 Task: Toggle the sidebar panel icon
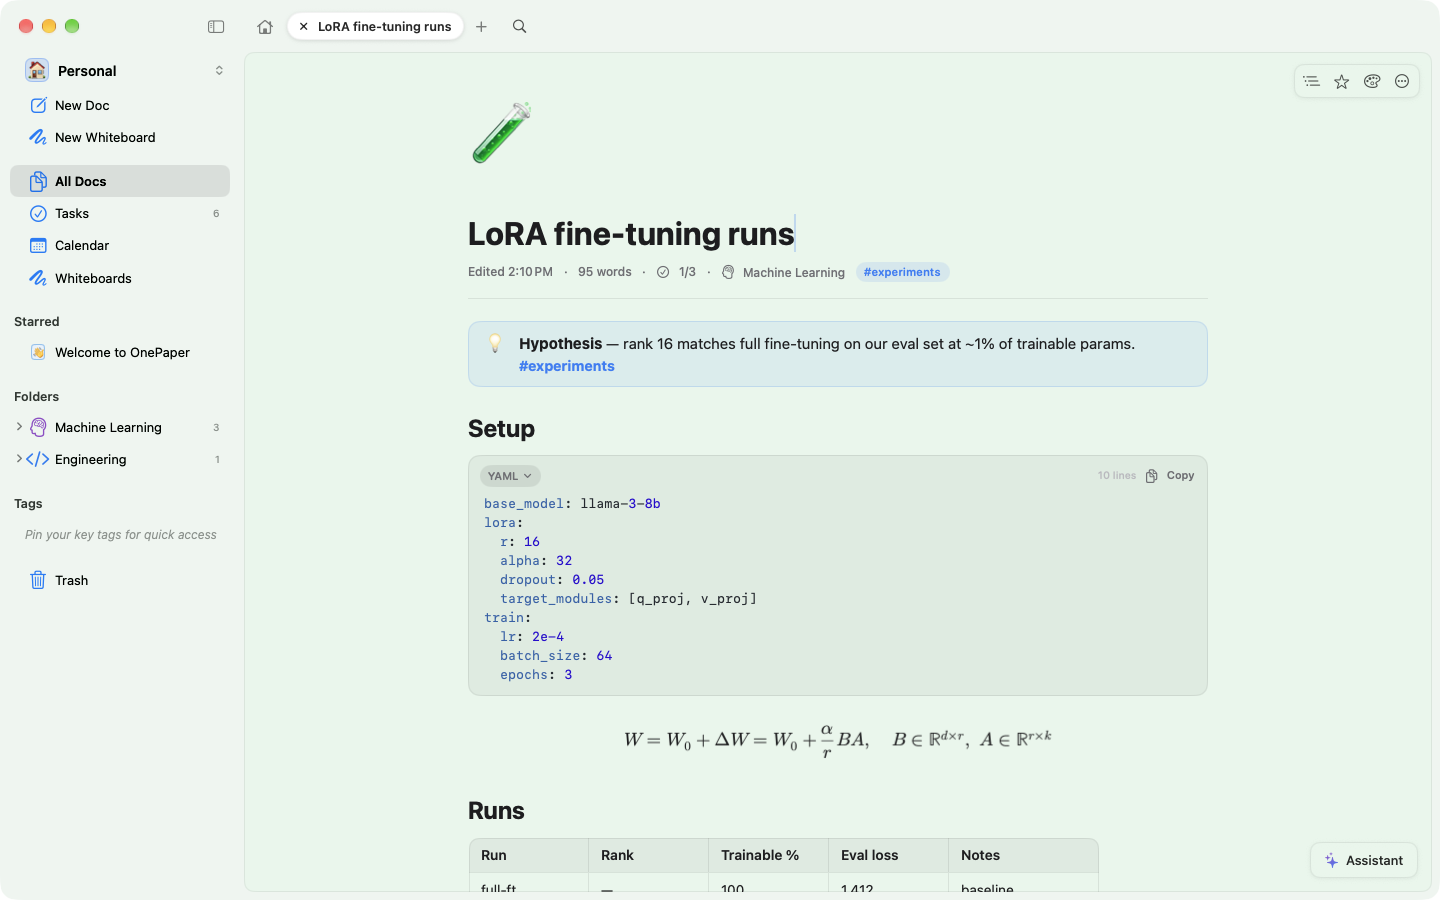point(216,27)
